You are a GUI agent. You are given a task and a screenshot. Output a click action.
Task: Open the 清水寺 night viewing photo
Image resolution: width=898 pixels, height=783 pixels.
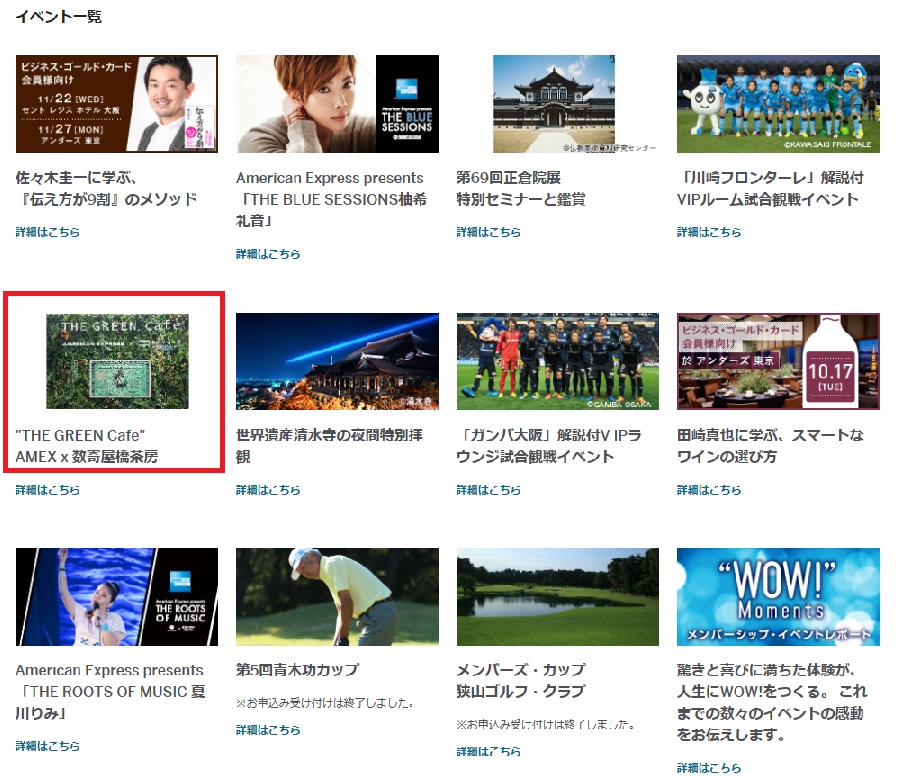(337, 361)
